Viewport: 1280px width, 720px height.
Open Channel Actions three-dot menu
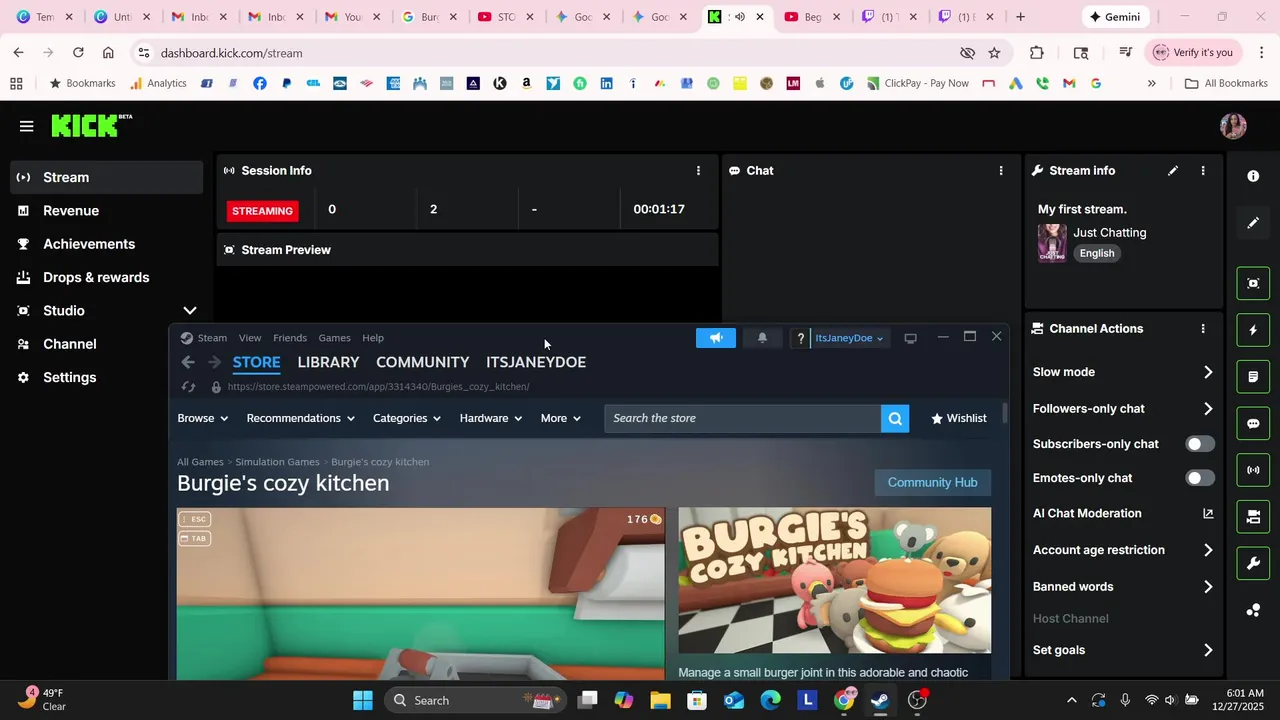click(x=1203, y=329)
